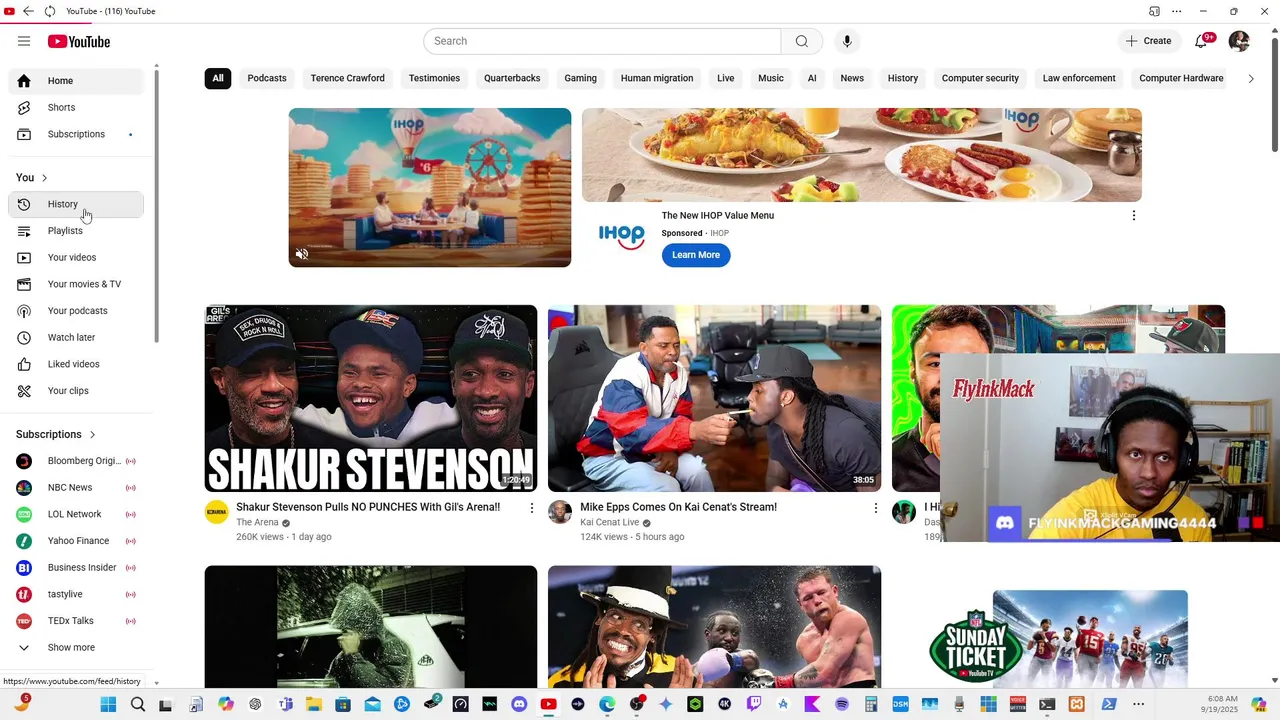Click the Create button

pos(1148,41)
